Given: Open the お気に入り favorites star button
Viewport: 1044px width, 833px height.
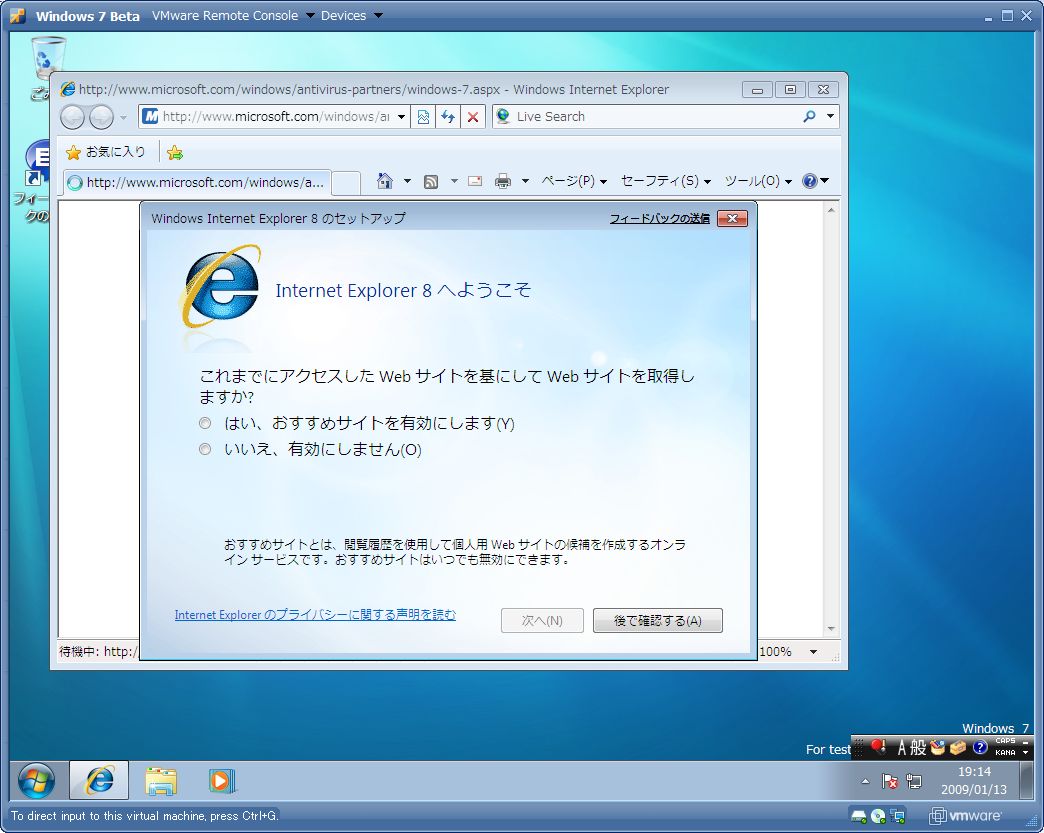Looking at the screenshot, I should click(106, 152).
